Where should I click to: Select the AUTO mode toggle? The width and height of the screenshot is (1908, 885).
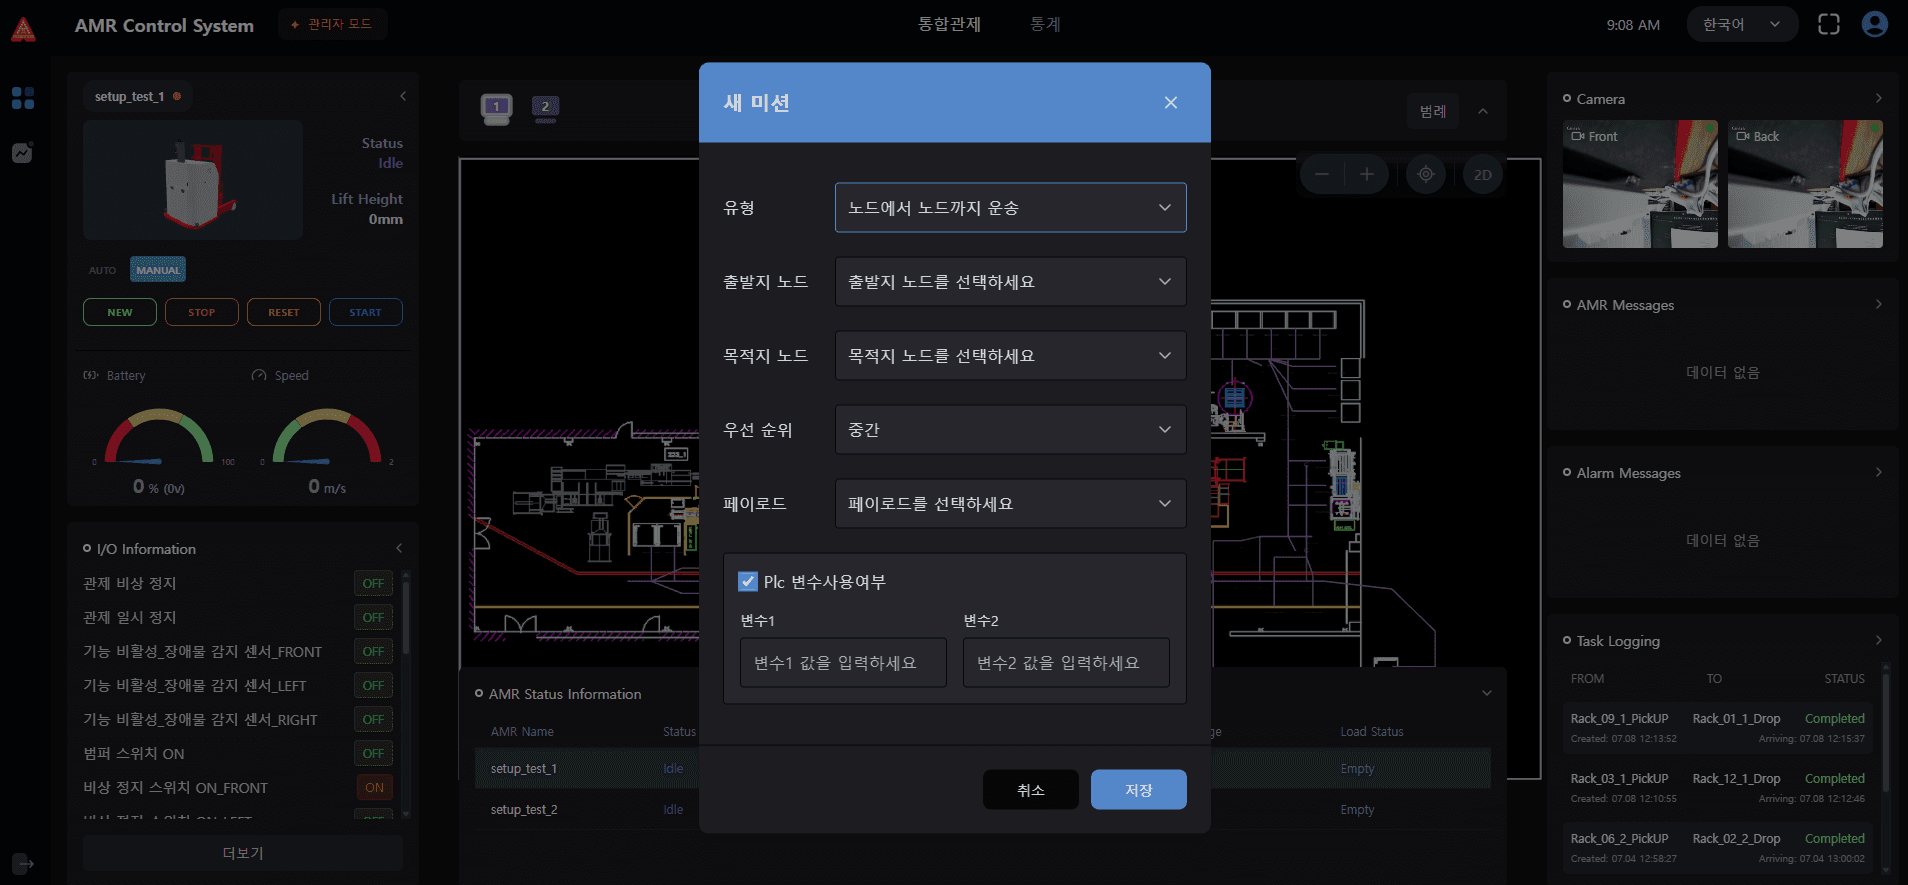[x=102, y=270]
